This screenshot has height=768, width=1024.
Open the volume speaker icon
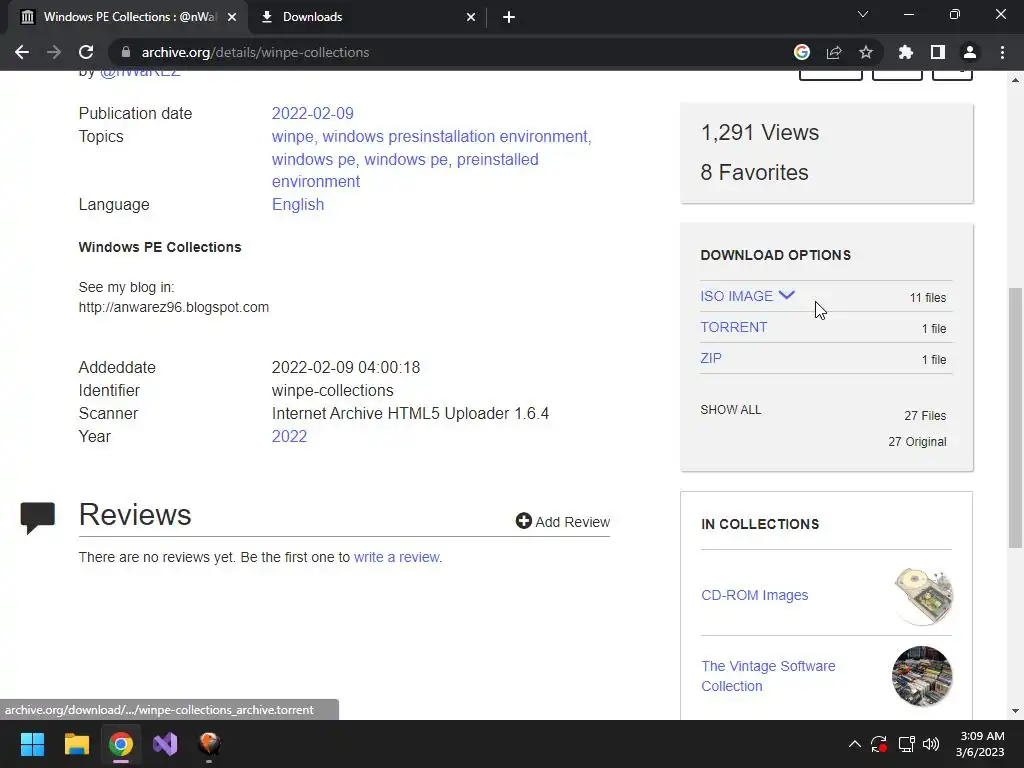931,744
